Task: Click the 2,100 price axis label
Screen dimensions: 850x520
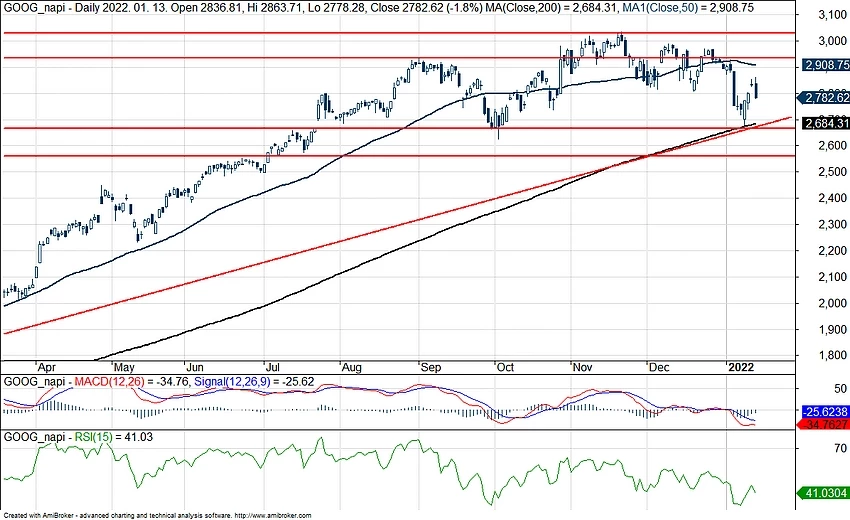Action: (832, 277)
